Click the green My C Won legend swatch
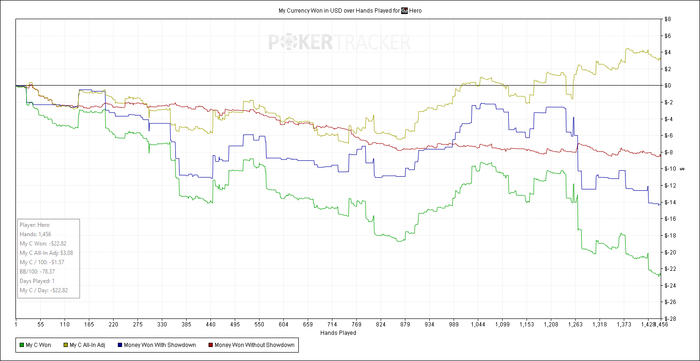The image size is (700, 361). (21, 345)
